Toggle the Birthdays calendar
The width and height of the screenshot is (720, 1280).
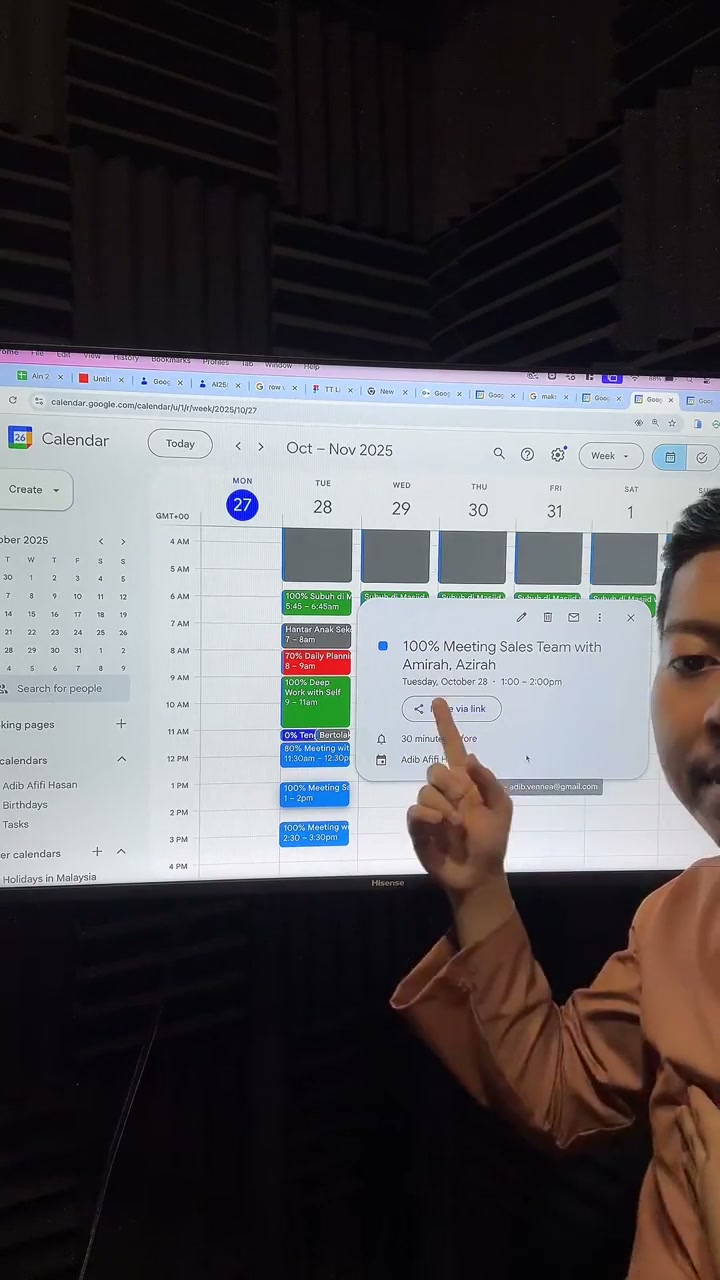(24, 804)
